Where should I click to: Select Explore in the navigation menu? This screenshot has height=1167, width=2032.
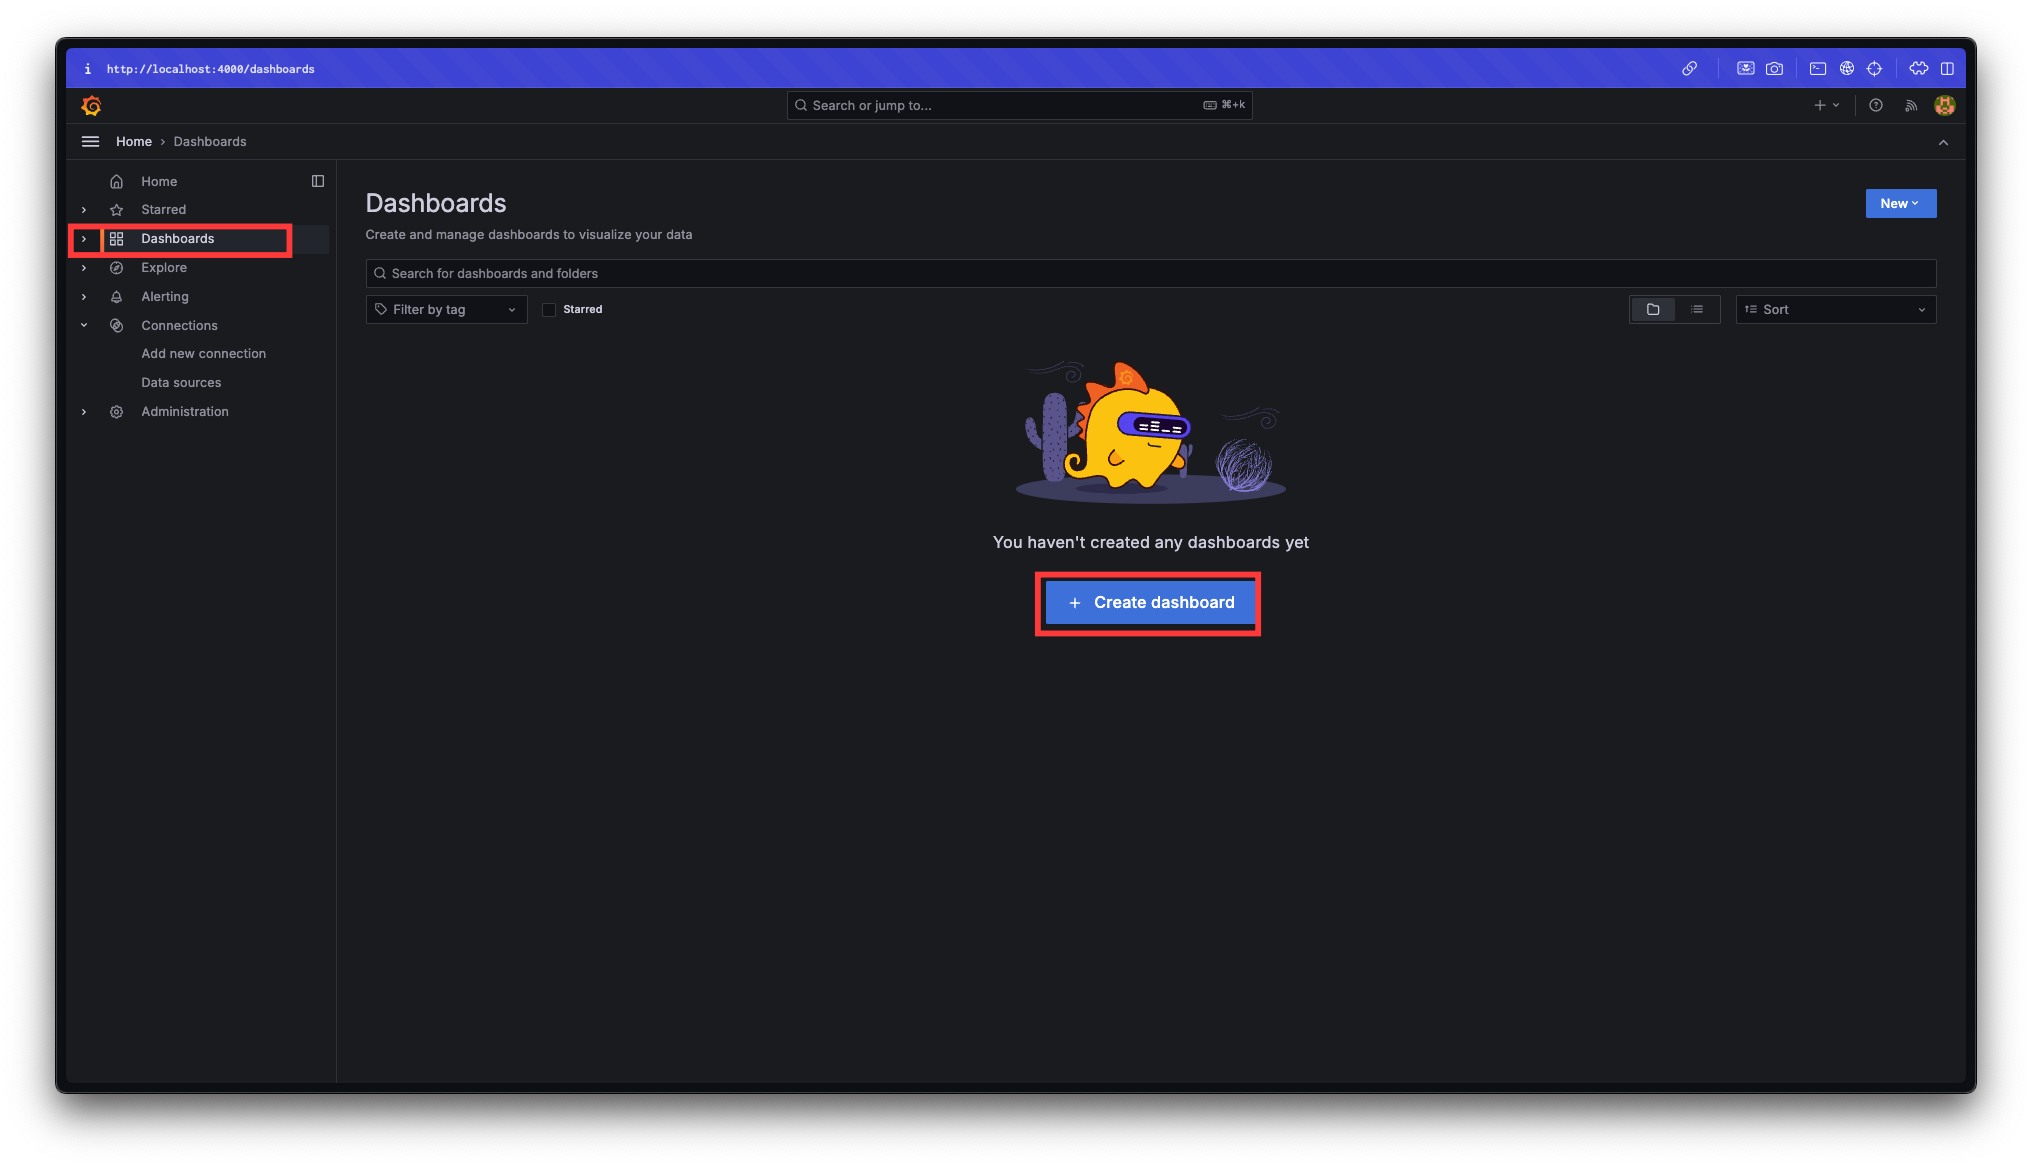pyautogui.click(x=164, y=267)
